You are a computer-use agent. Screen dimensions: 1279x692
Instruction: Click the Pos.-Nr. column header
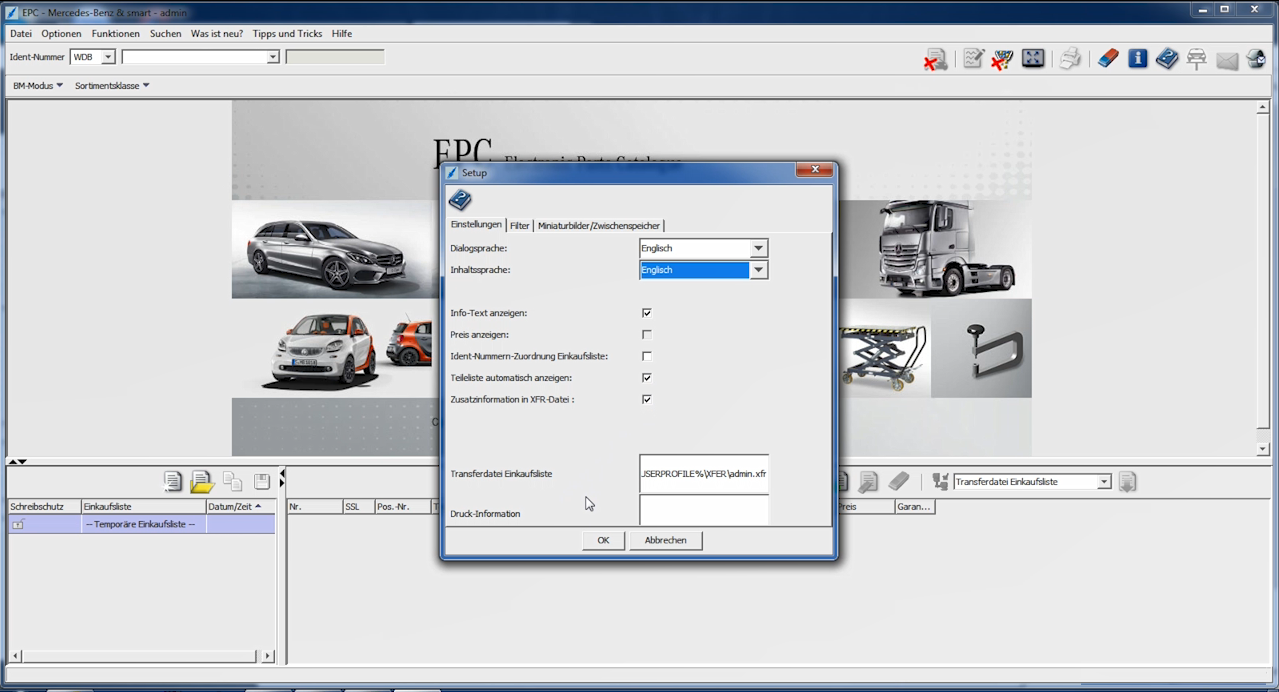point(403,507)
